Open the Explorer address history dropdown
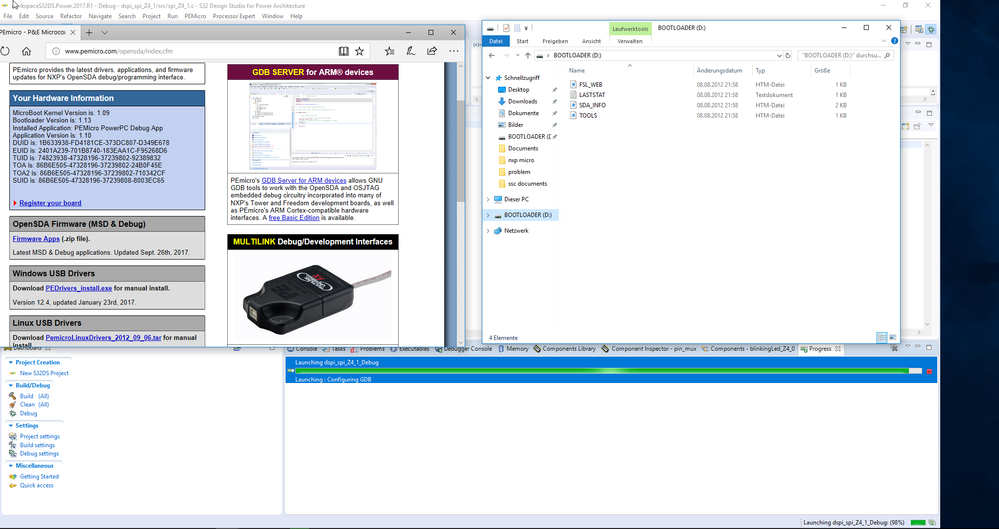This screenshot has height=529, width=999. point(779,55)
